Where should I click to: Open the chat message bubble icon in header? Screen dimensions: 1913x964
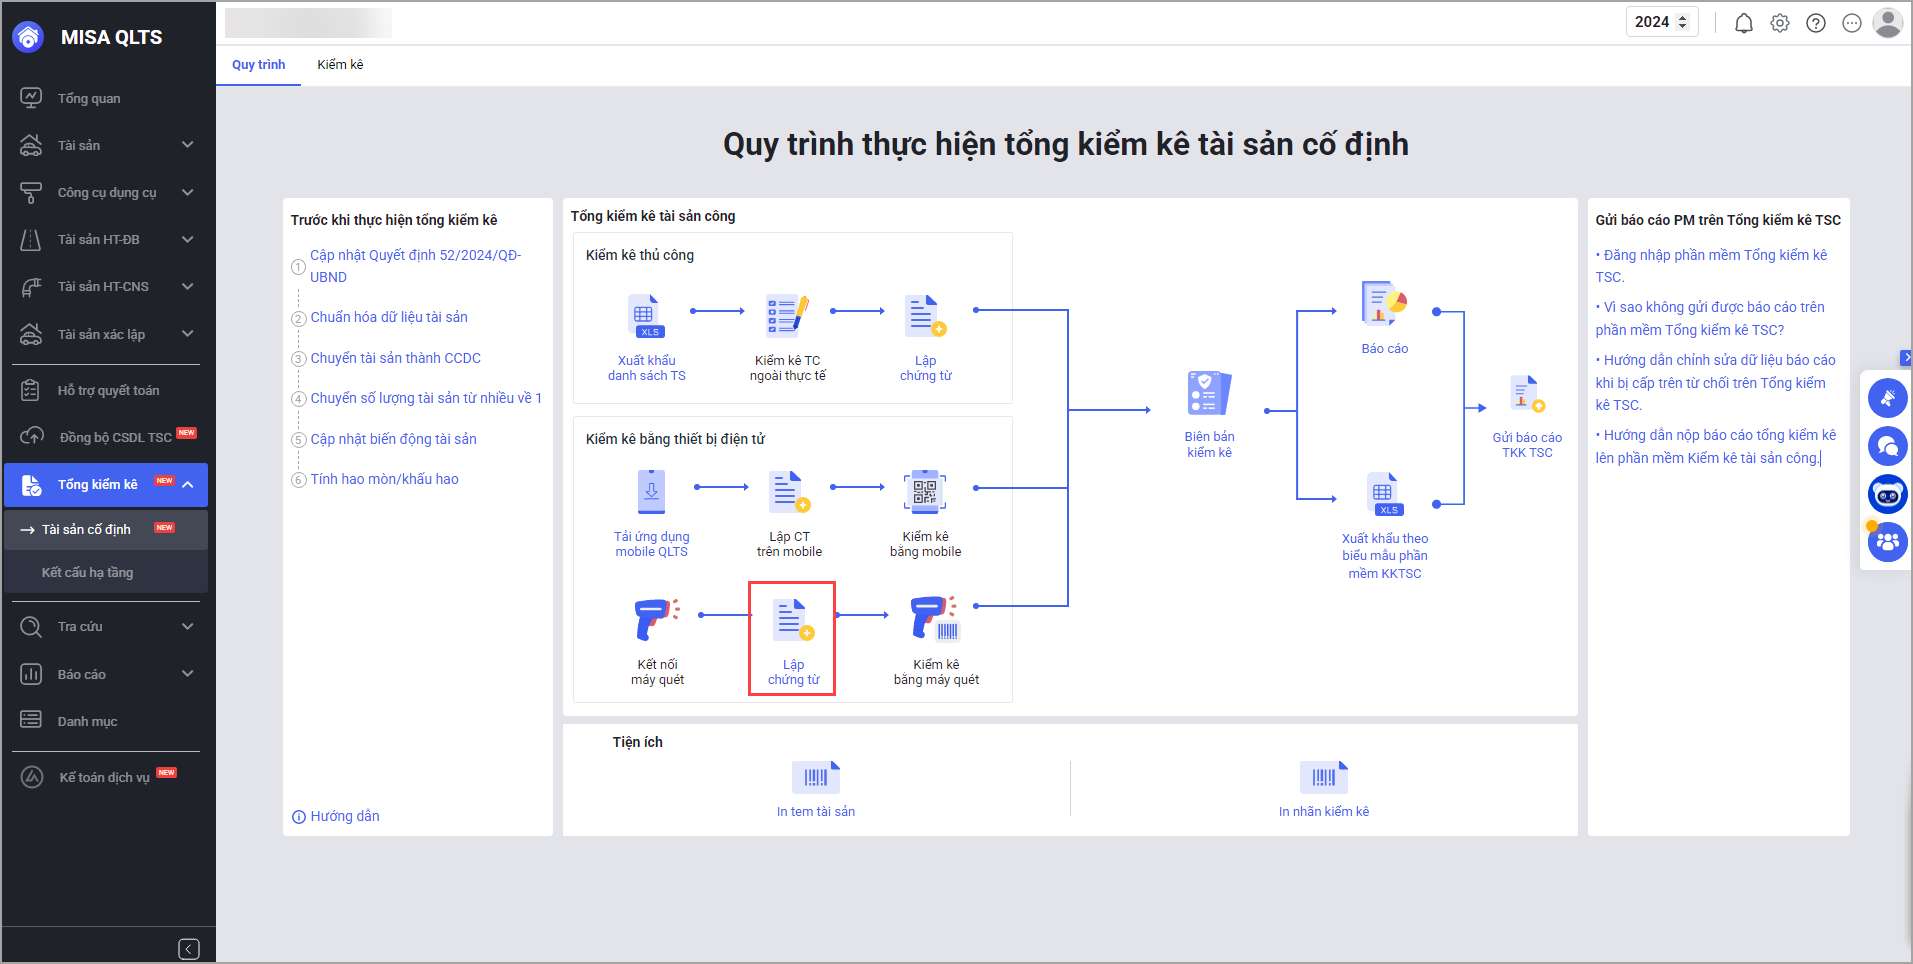click(1852, 23)
